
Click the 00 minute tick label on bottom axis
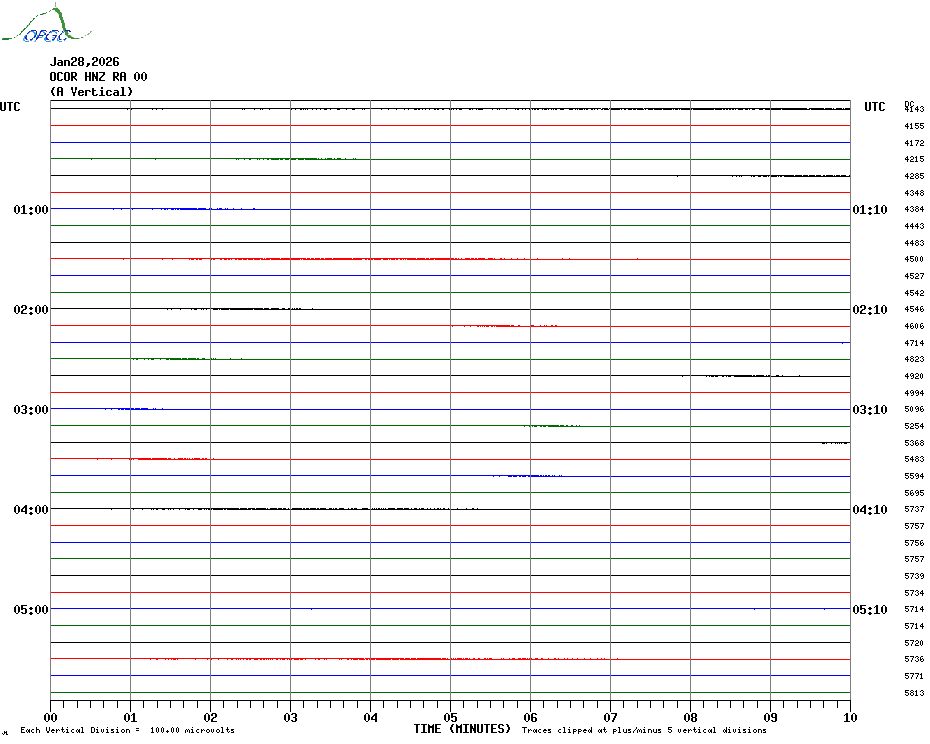click(50, 717)
